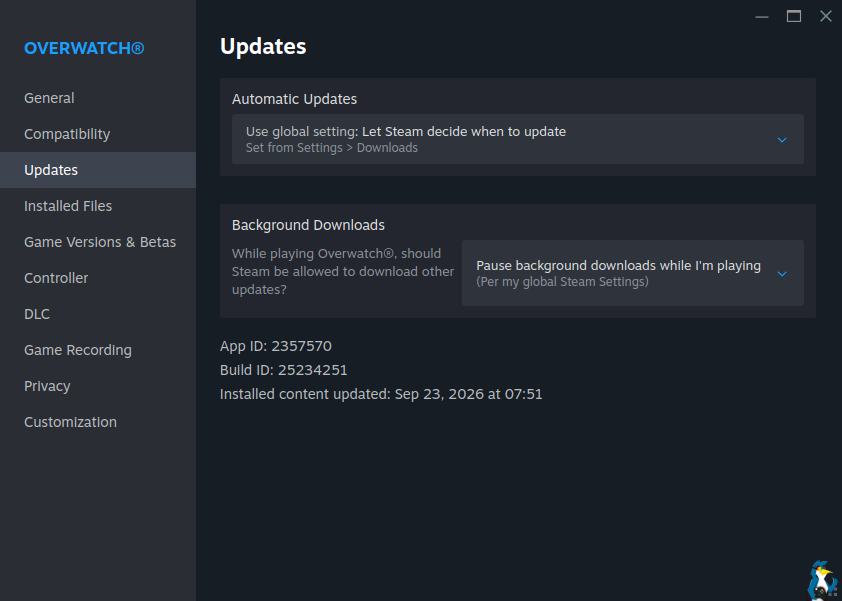Click the Installed content updated date text
The width and height of the screenshot is (842, 601).
pyautogui.click(x=381, y=394)
